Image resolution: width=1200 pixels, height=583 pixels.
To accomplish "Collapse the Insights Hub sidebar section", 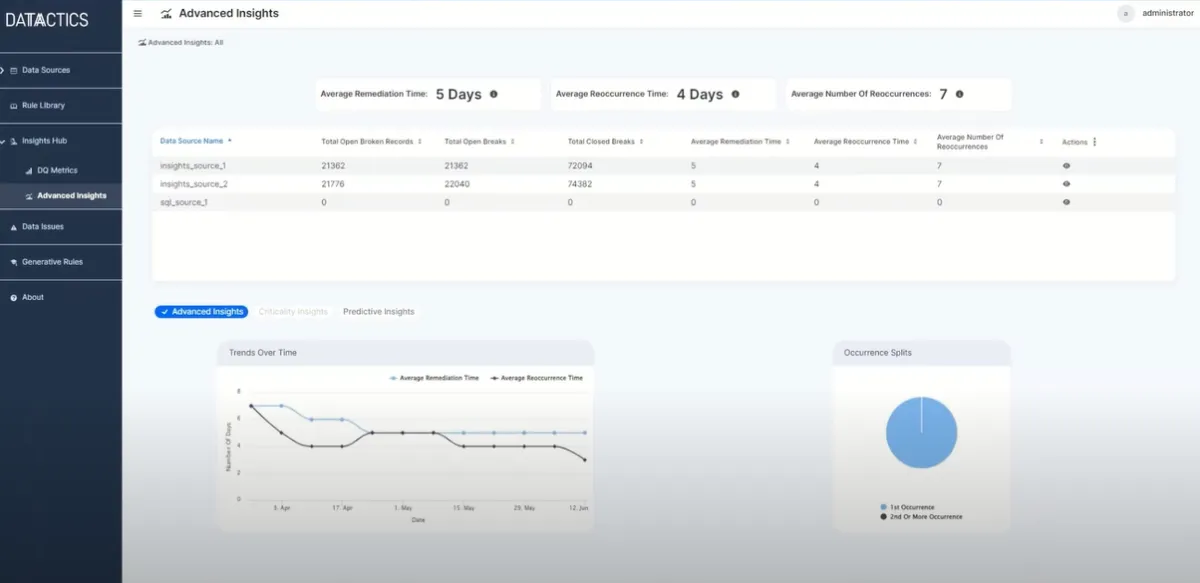I will coord(44,141).
